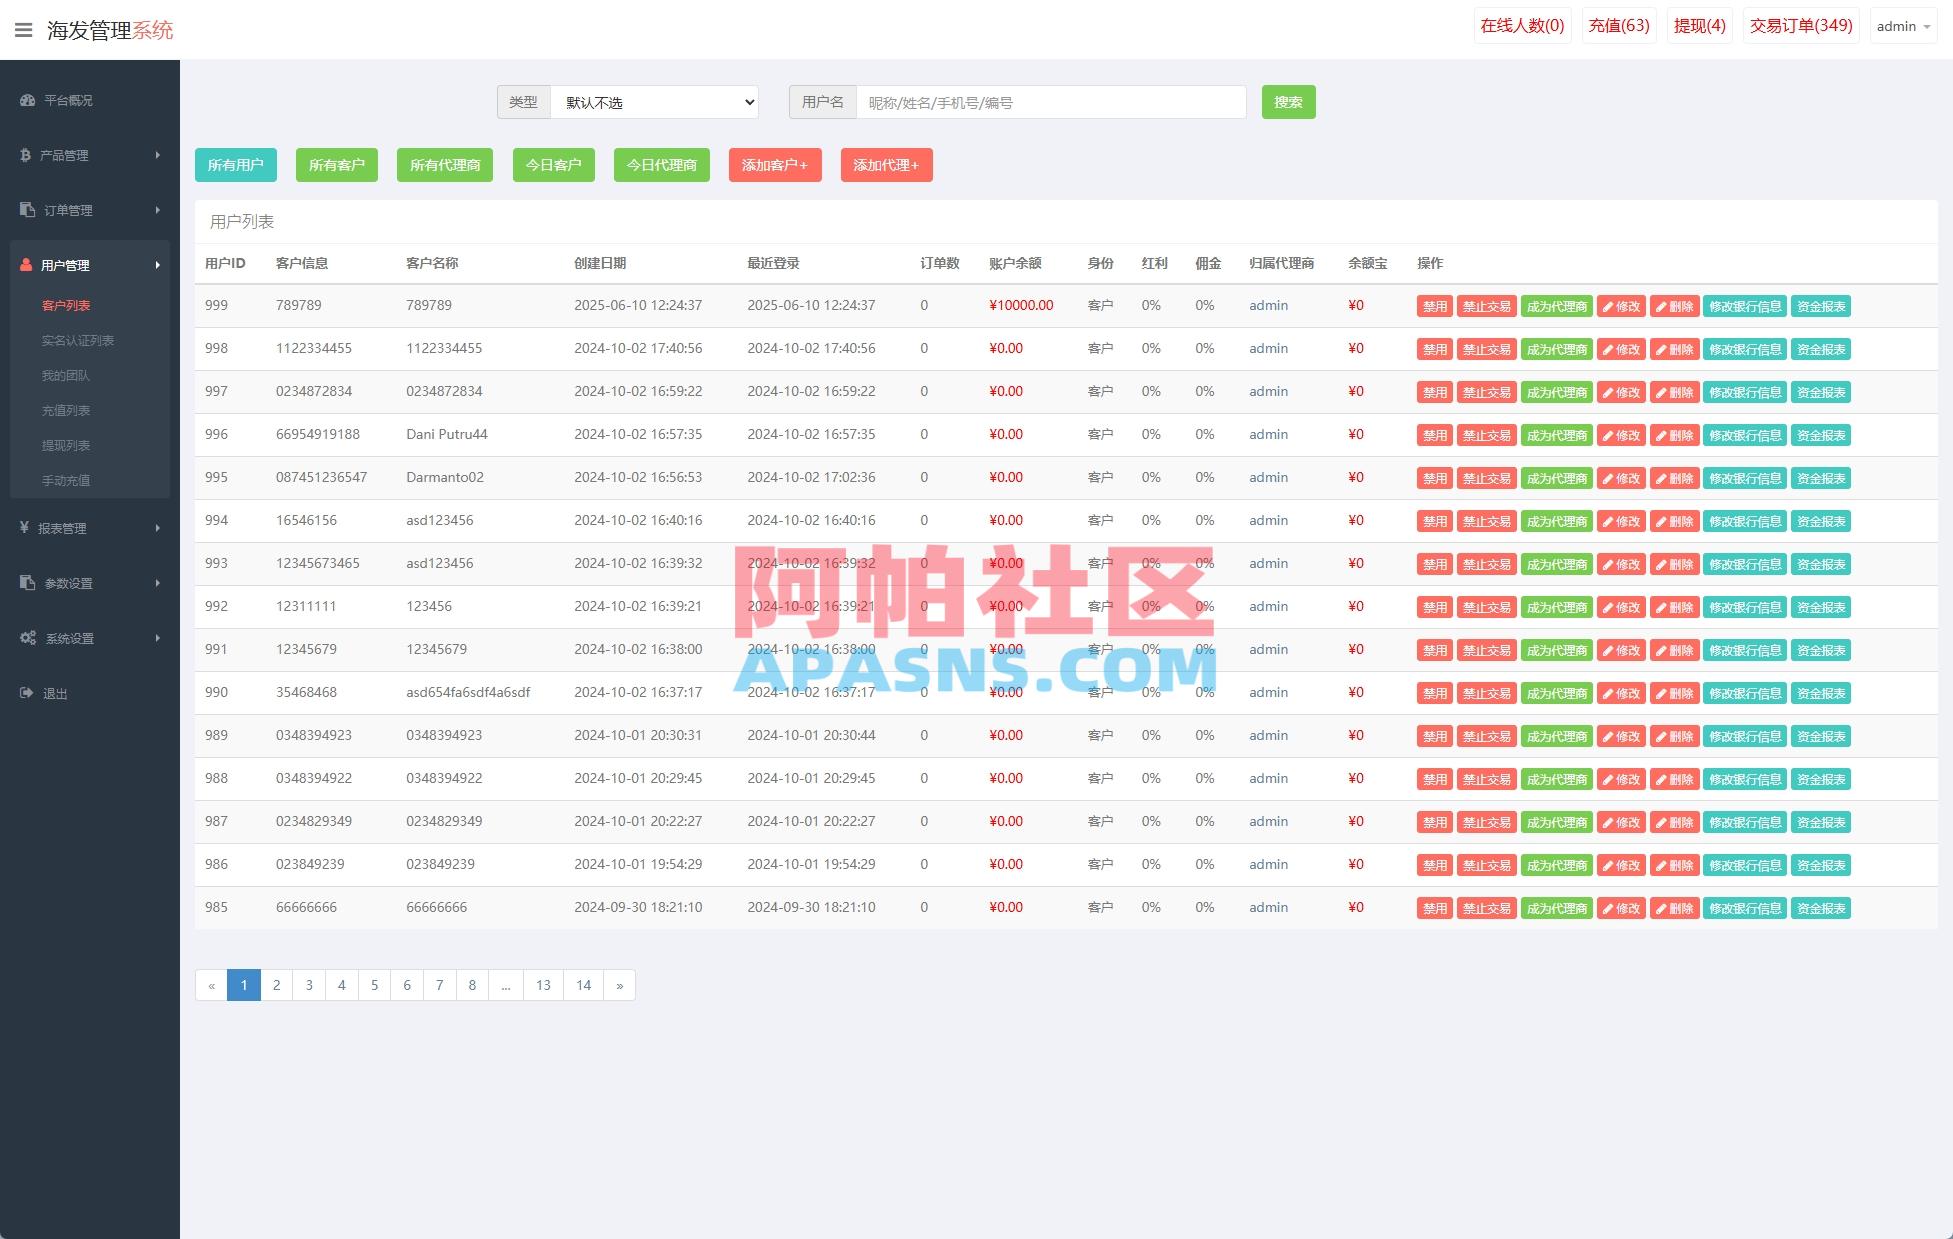Click 修改 pencil button for user 998
This screenshot has width=1953, height=1239.
[x=1621, y=349]
